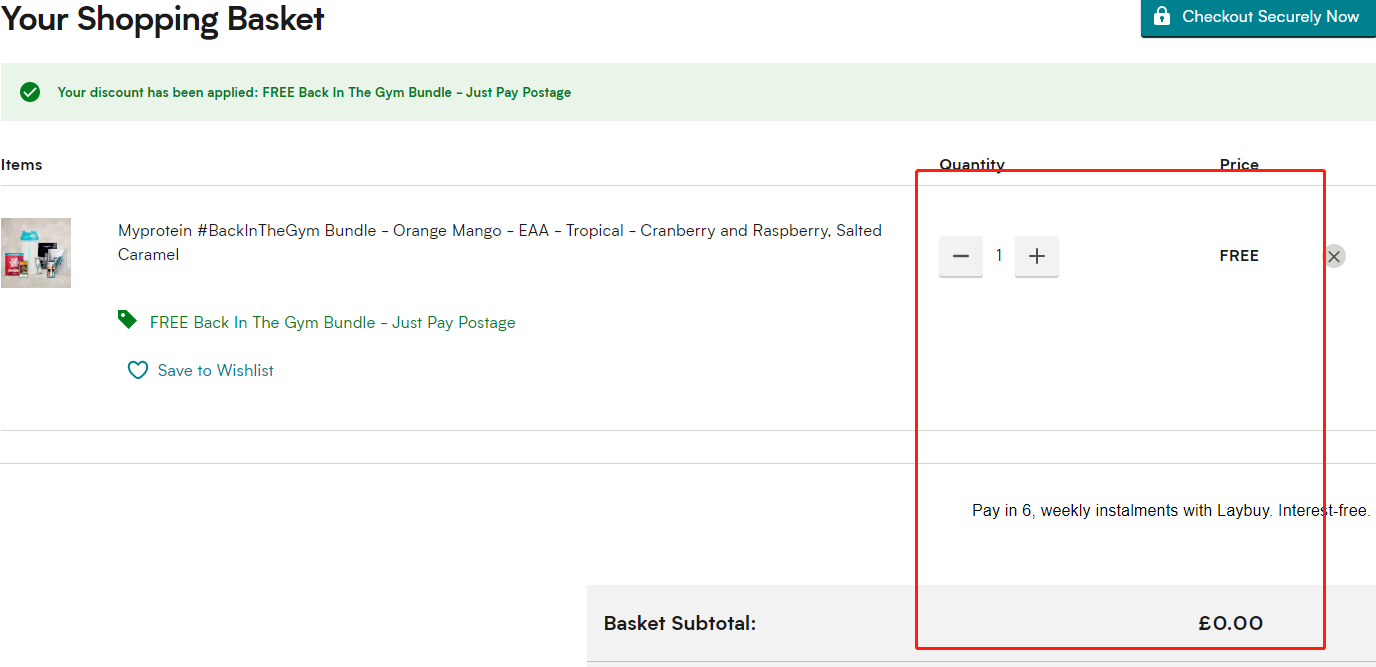Select the Save to Wishlist link
1376x667 pixels.
tap(216, 370)
